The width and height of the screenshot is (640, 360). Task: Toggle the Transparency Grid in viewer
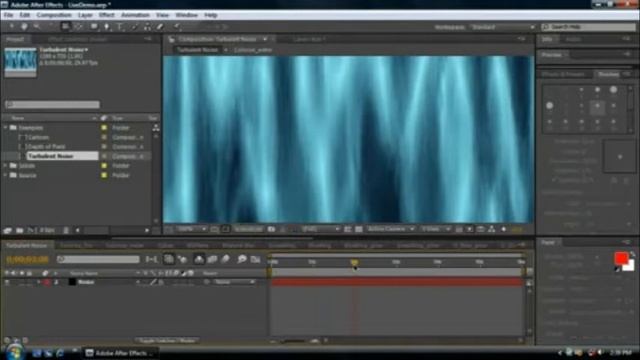click(x=359, y=229)
